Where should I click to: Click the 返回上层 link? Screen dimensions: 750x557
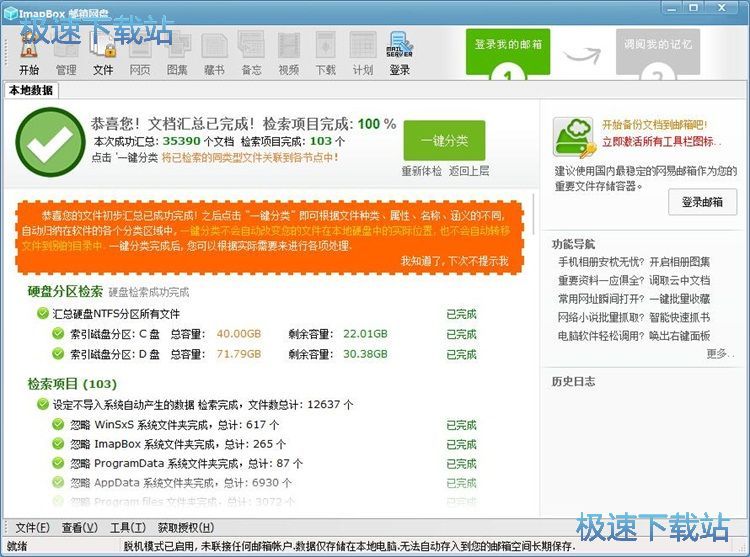click(x=469, y=171)
